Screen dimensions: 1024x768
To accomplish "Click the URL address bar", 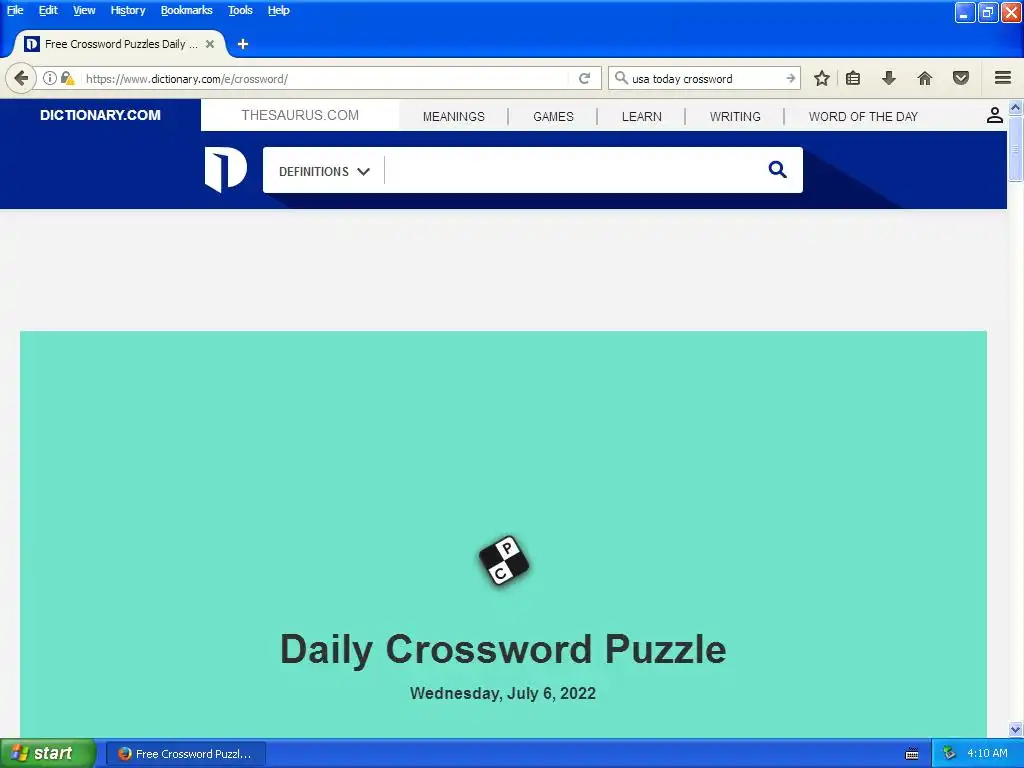I will (327, 78).
